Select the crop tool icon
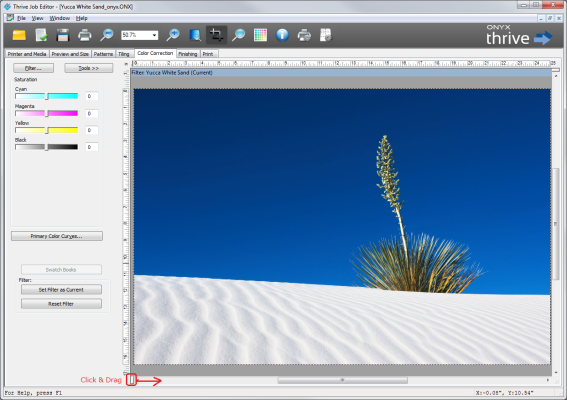The width and height of the screenshot is (567, 400). tap(216, 35)
